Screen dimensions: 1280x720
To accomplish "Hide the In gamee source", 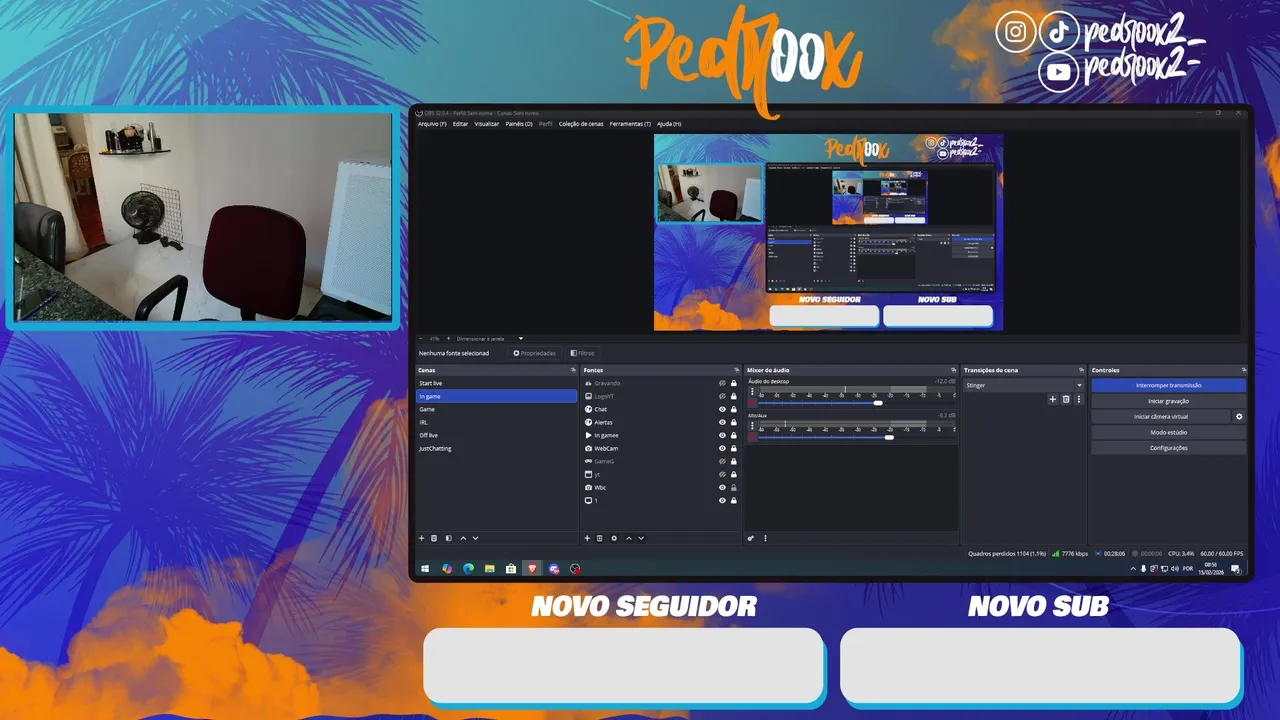I will pyautogui.click(x=722, y=435).
